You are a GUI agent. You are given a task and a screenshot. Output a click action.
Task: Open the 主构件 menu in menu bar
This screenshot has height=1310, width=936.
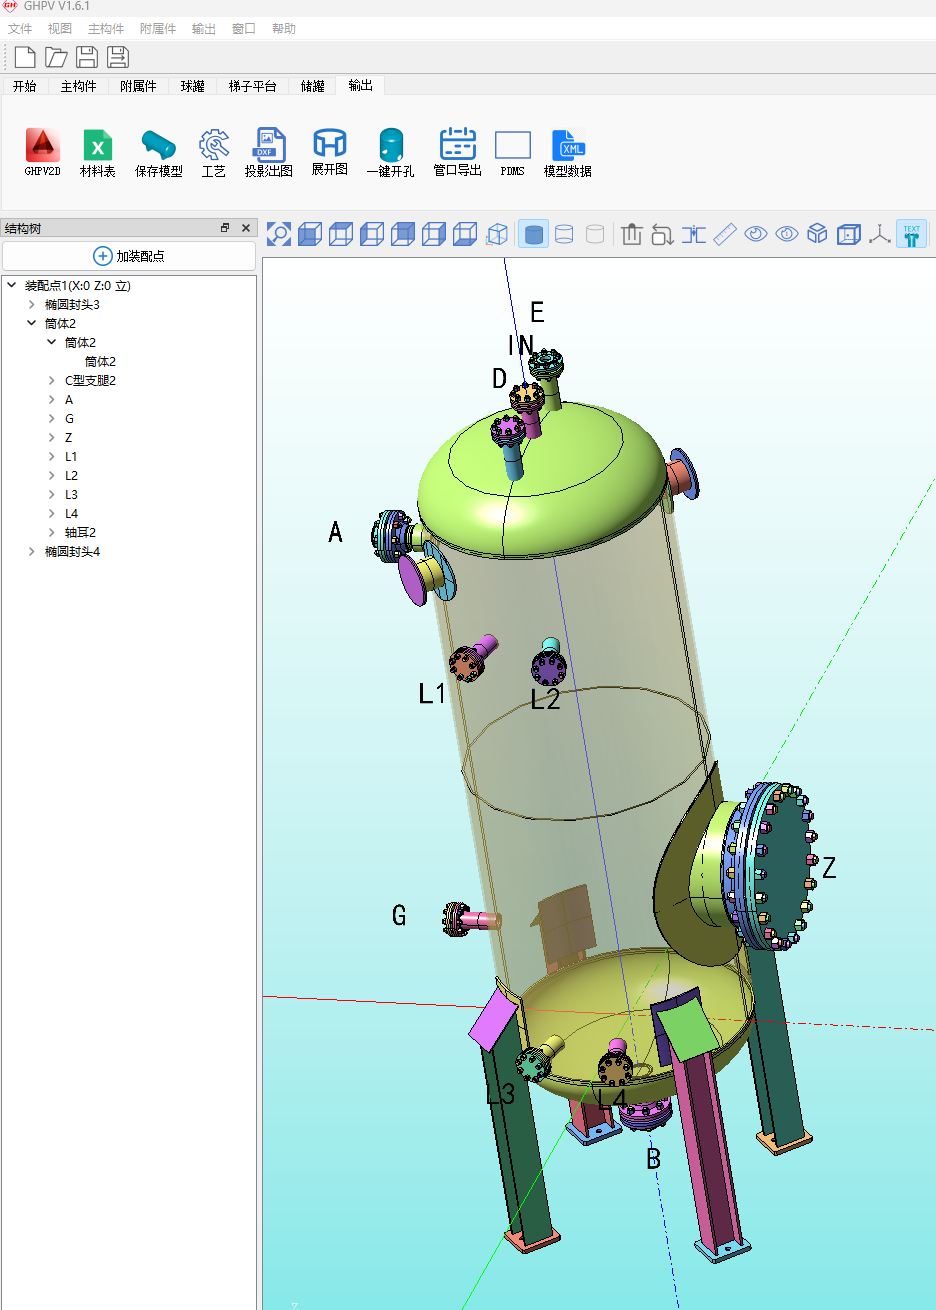[x=106, y=29]
